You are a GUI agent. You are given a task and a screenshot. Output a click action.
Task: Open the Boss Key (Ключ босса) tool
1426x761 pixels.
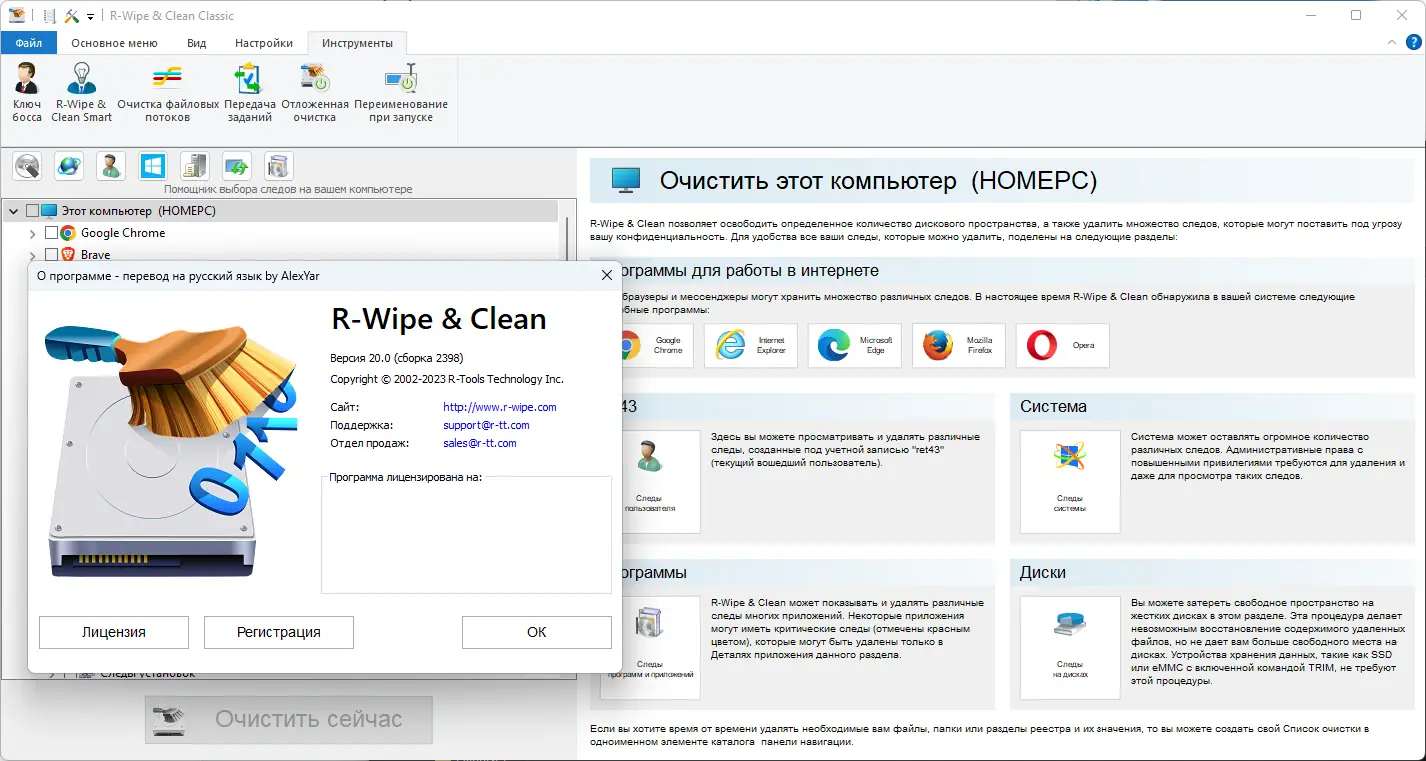tap(27, 92)
